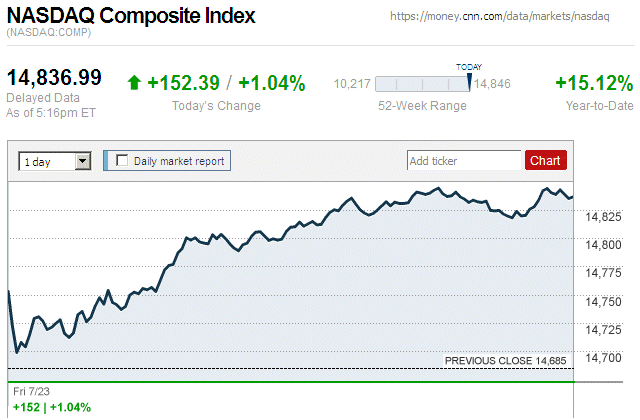Click the 52-week low value 10,217
Viewport: 640px width, 420px height.
pyautogui.click(x=352, y=84)
